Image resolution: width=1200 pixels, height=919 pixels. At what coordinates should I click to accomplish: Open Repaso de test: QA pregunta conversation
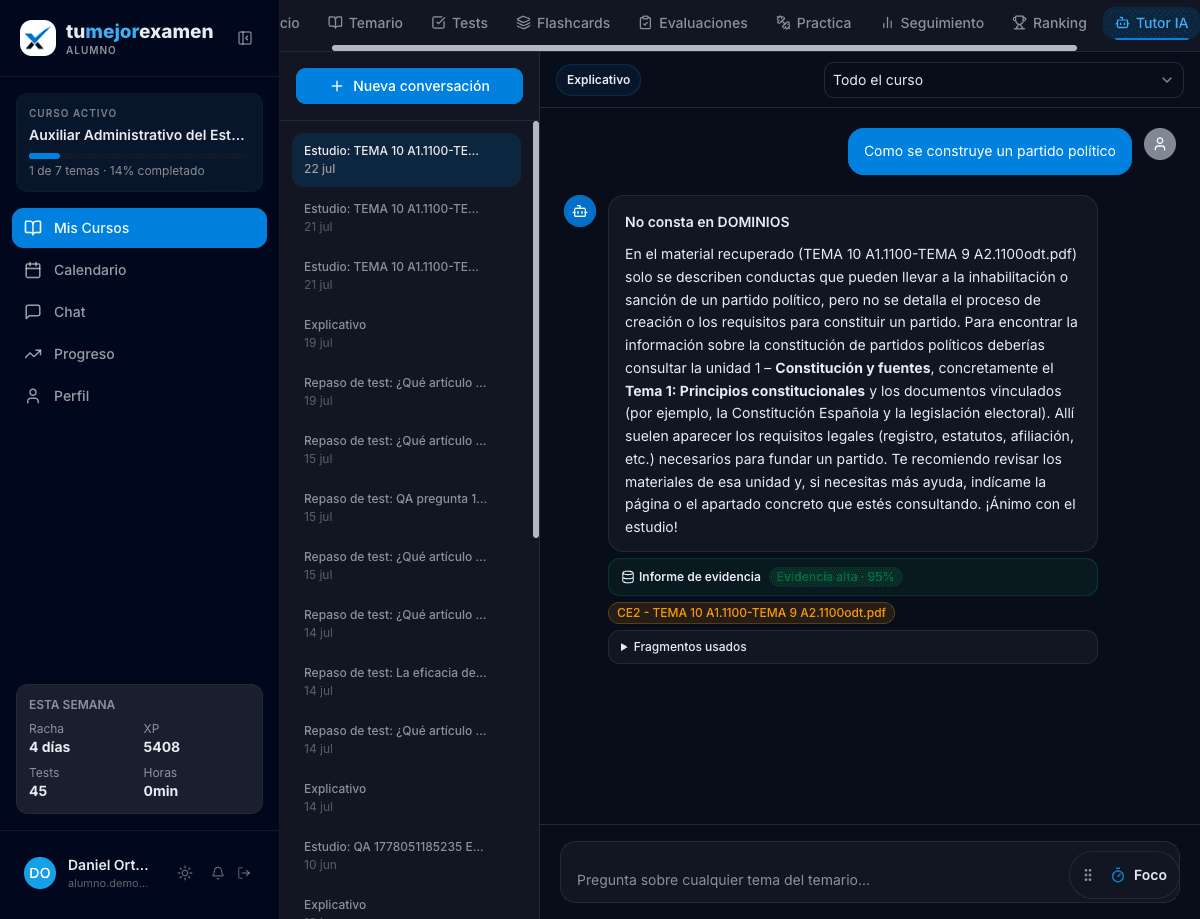pos(406,508)
